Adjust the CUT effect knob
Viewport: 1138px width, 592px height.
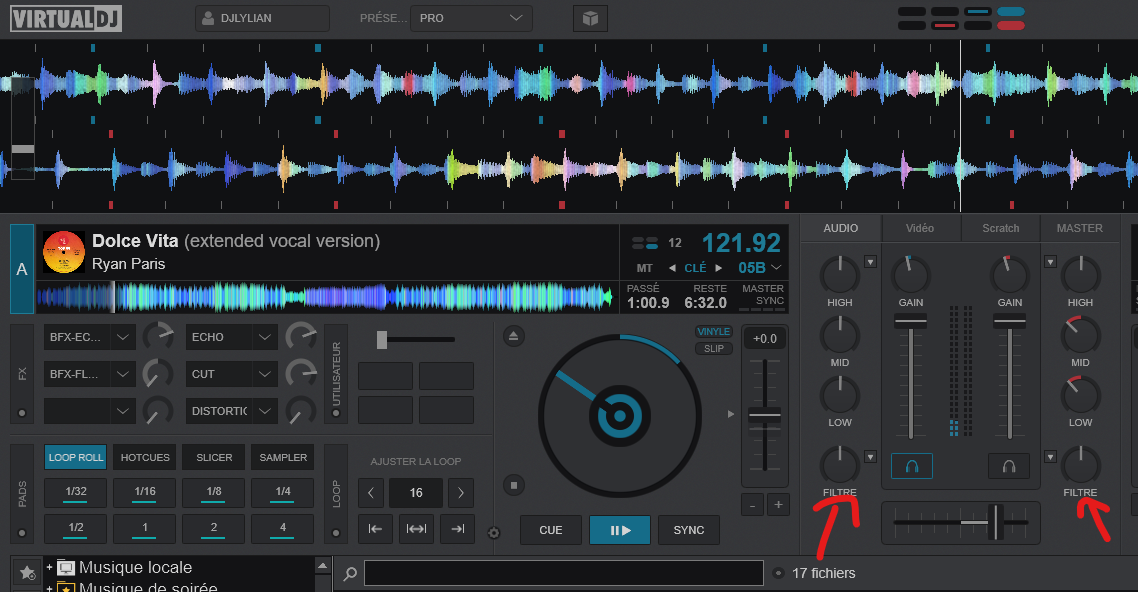301,374
